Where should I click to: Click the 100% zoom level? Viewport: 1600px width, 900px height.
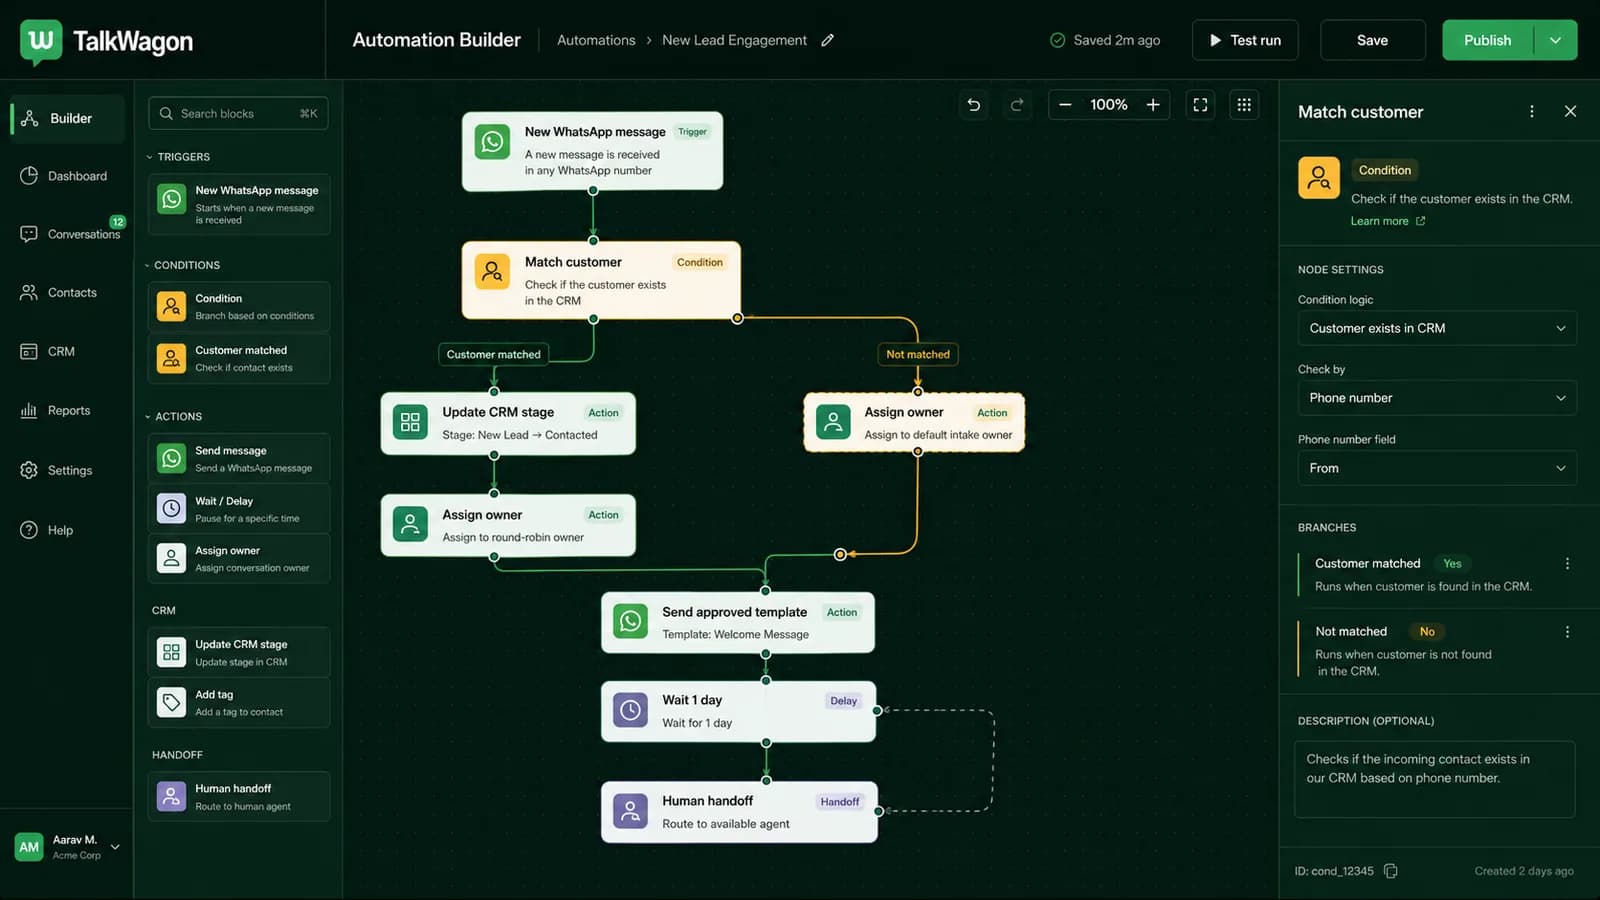click(1108, 105)
